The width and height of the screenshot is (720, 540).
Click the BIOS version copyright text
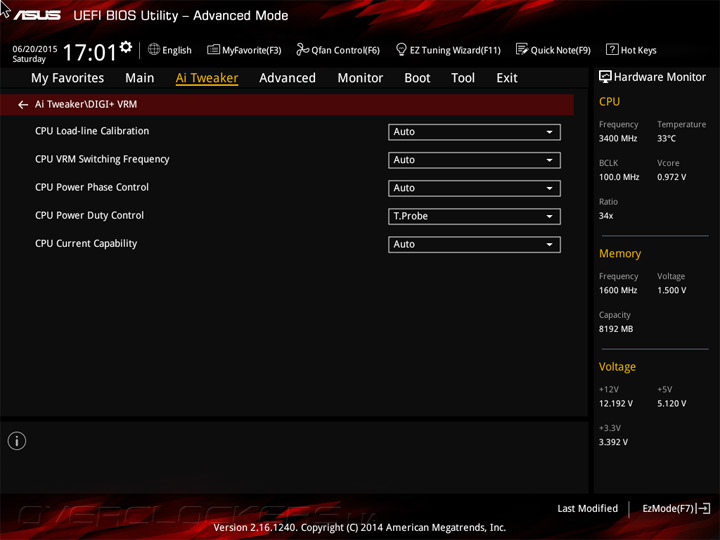coord(360,527)
